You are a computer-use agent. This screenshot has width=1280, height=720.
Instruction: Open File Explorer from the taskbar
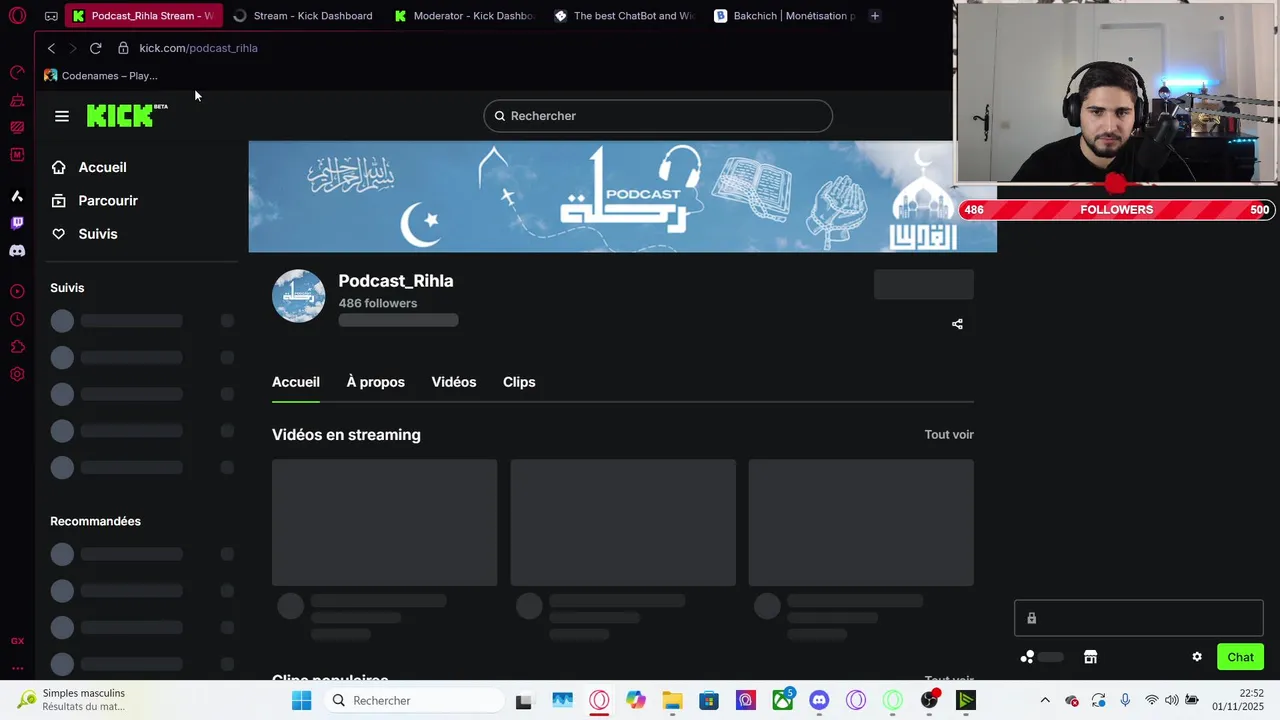click(x=672, y=700)
